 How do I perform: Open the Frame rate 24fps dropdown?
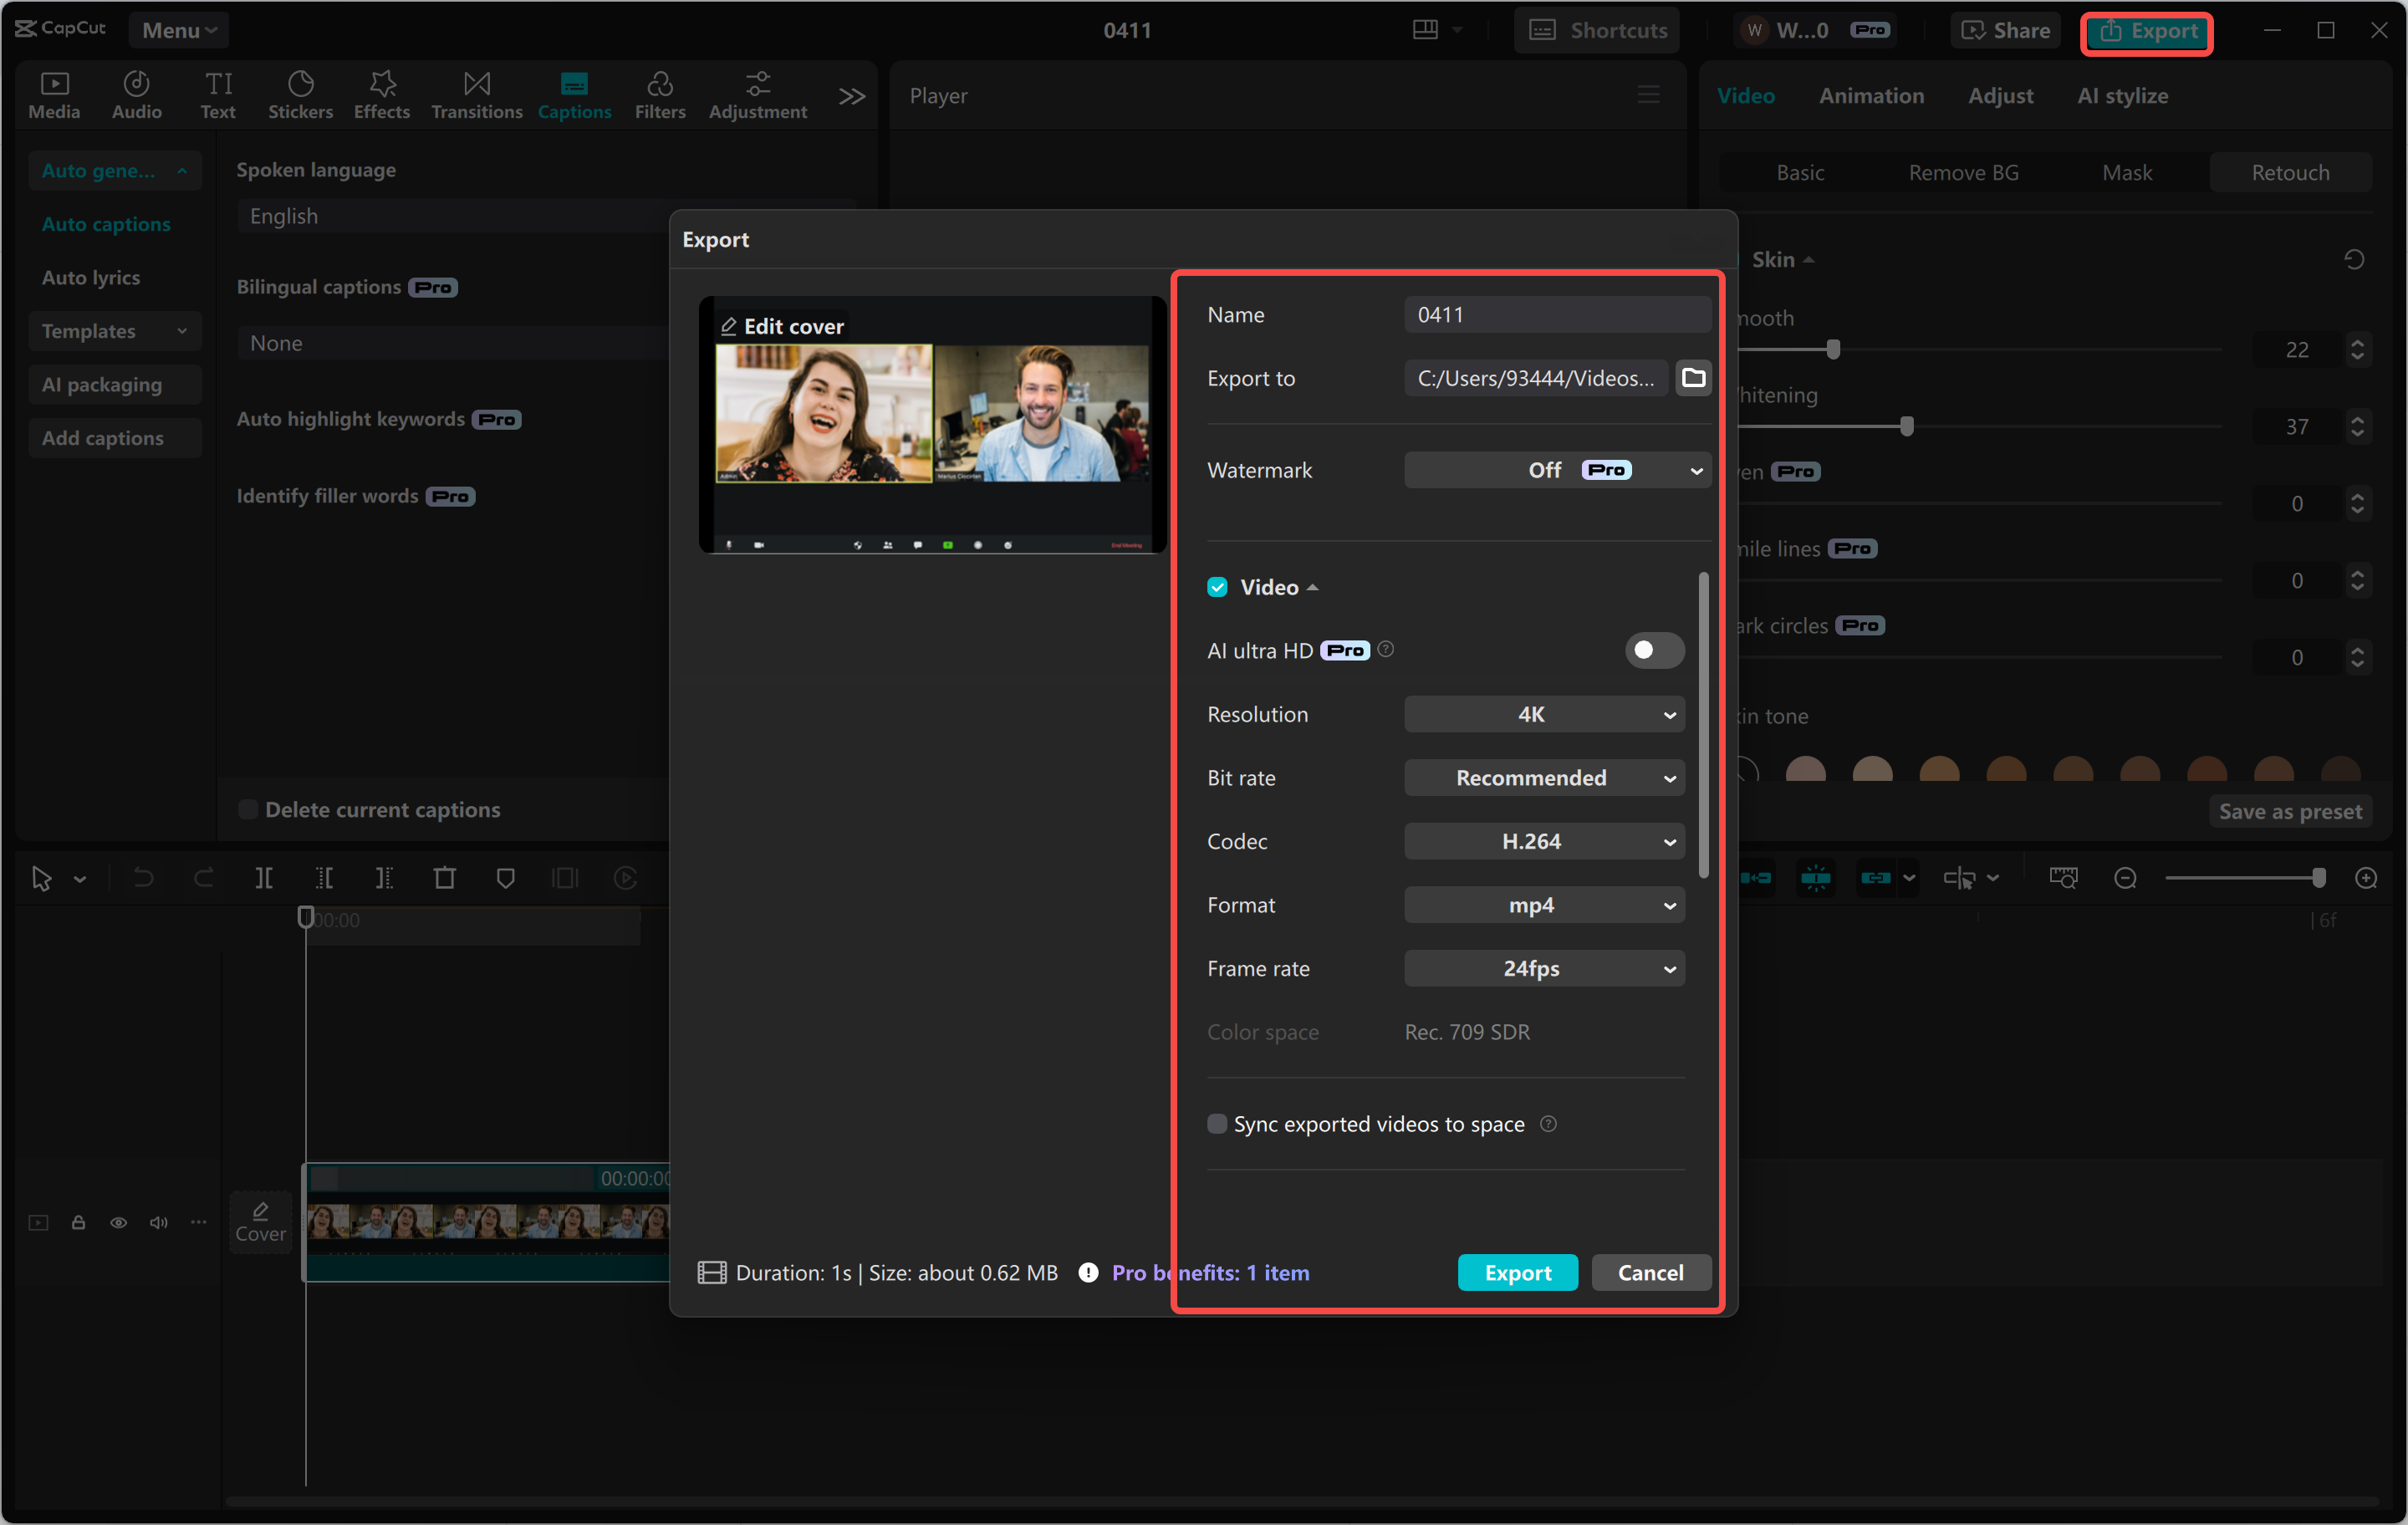coord(1543,968)
